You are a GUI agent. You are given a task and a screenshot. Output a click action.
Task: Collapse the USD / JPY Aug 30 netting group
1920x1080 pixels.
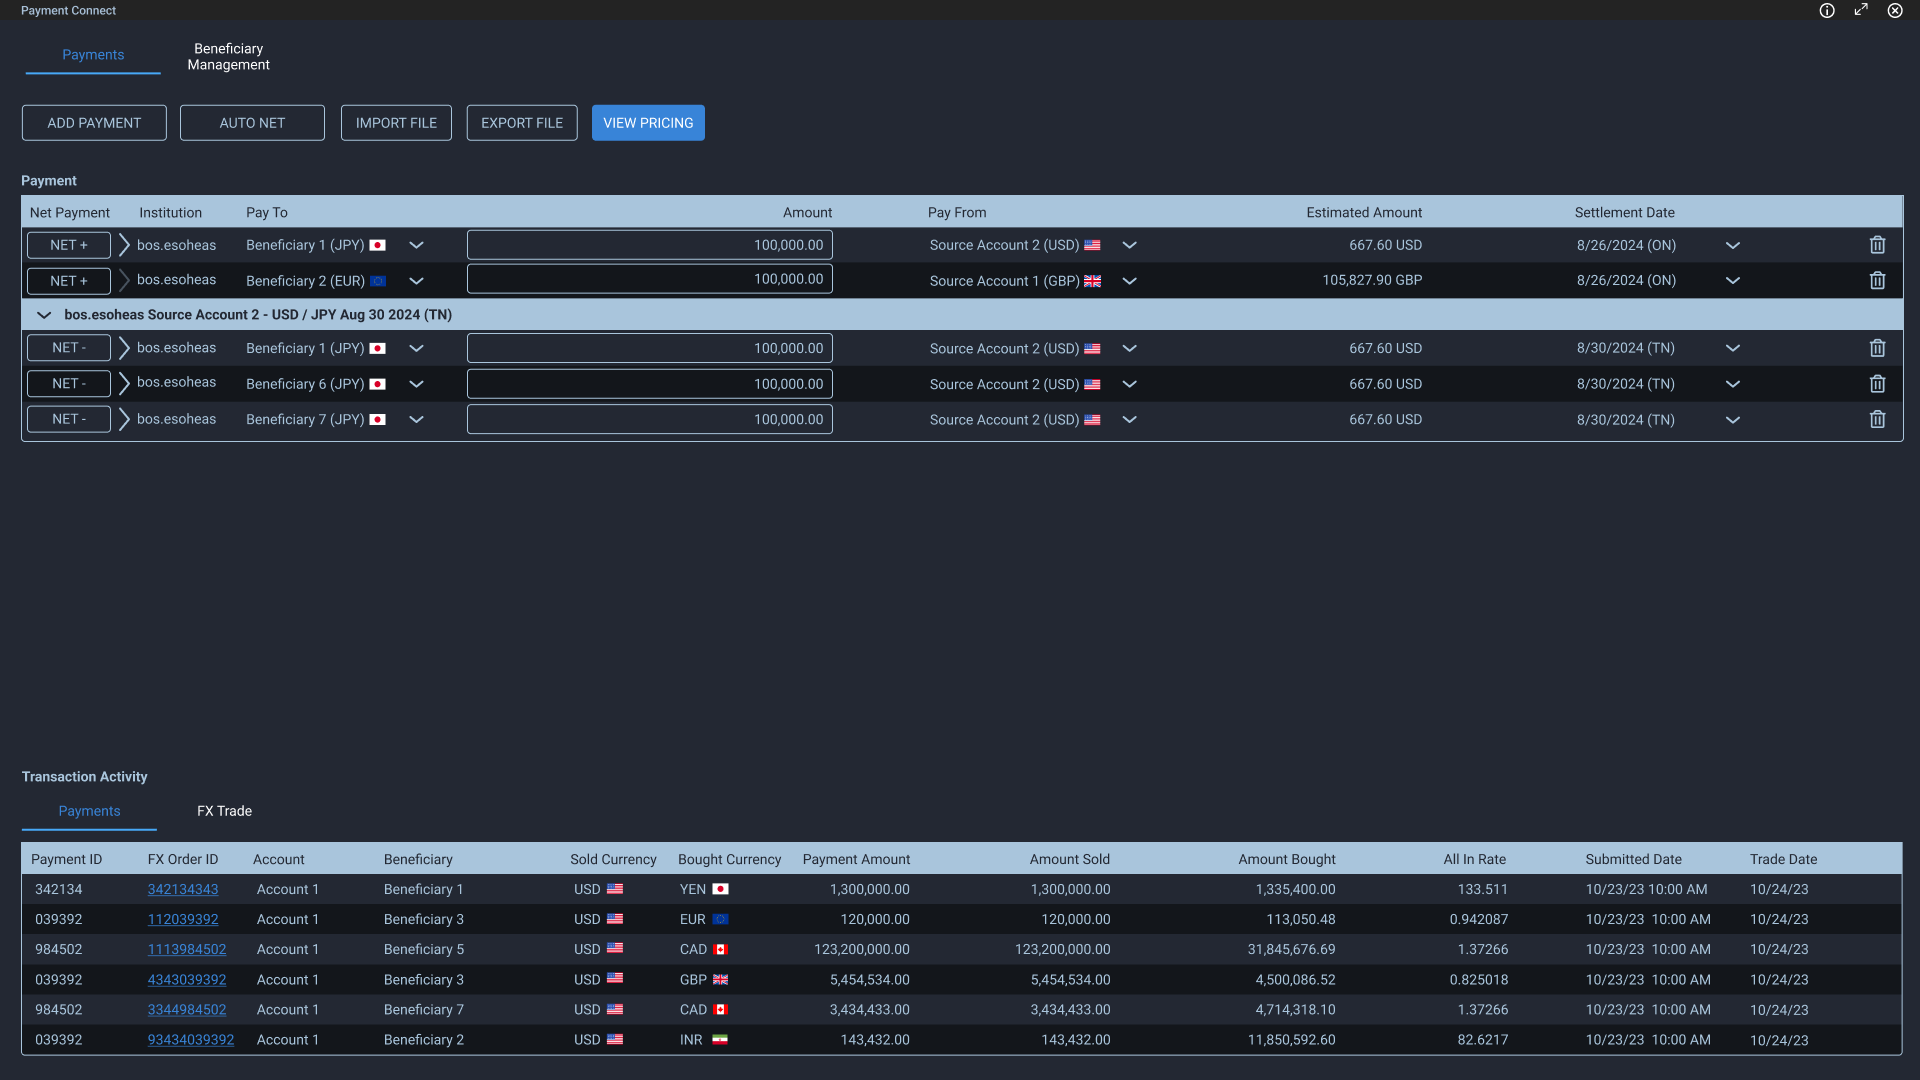point(44,314)
